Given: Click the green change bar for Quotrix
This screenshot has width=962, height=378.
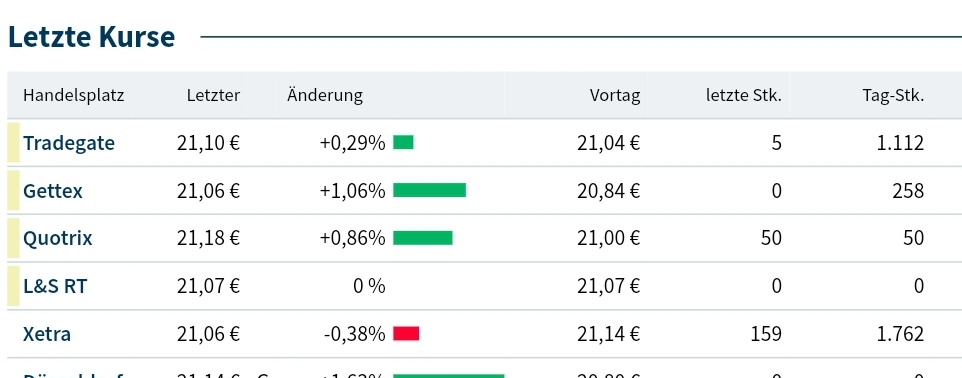Looking at the screenshot, I should click(423, 237).
